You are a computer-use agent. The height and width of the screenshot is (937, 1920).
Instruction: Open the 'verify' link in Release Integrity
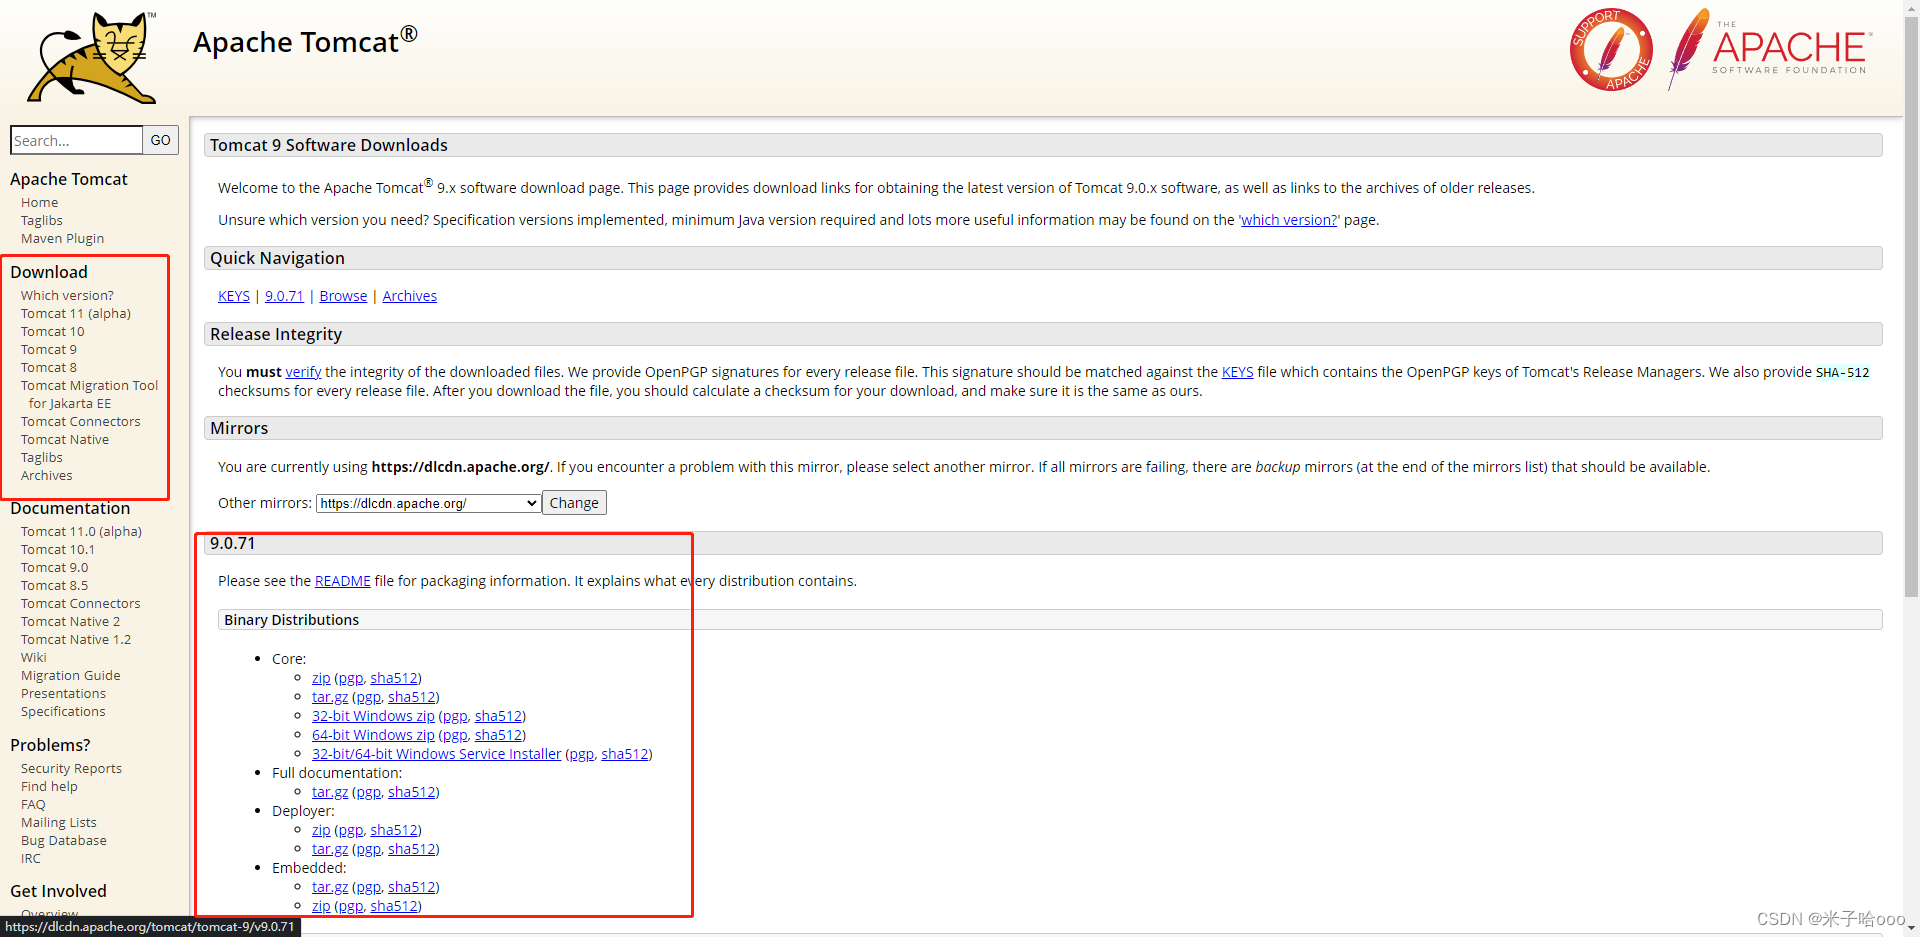[303, 372]
